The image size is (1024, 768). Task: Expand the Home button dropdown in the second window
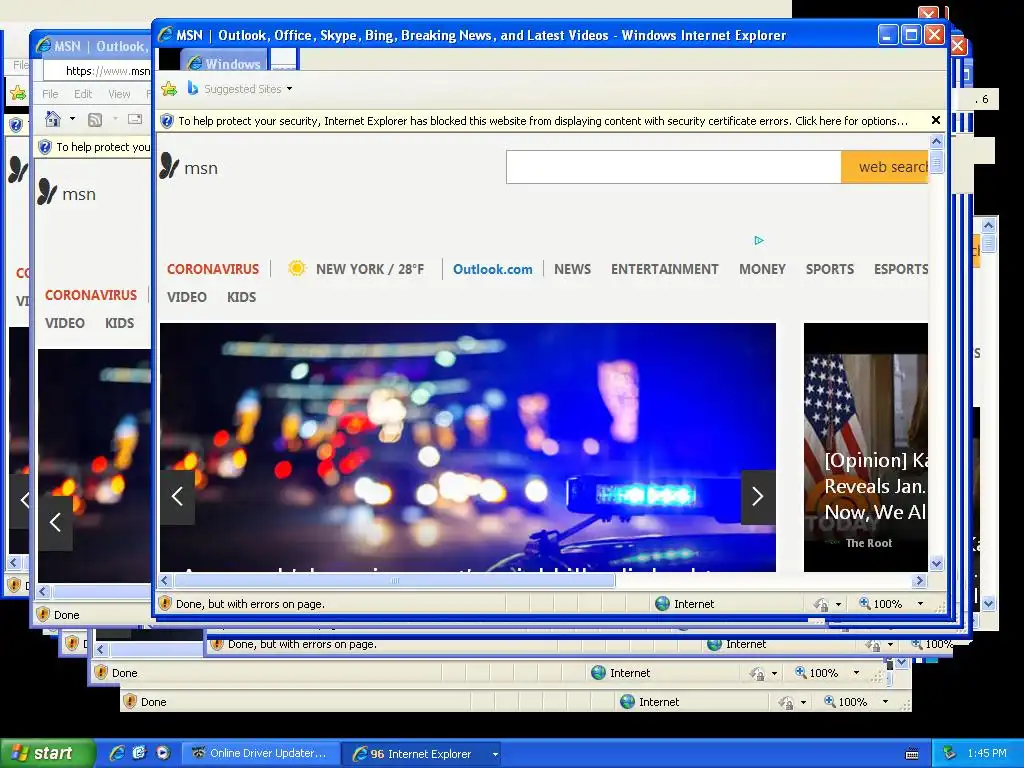pyautogui.click(x=72, y=119)
